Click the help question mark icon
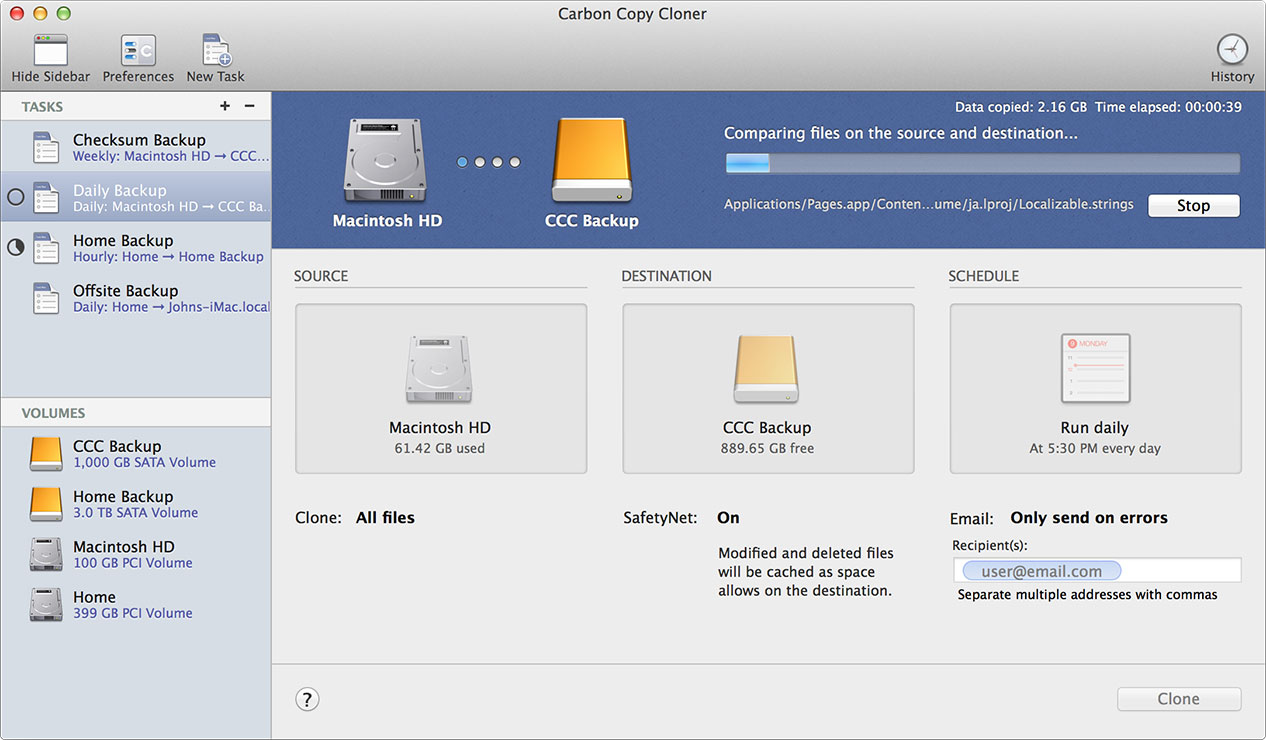 click(307, 699)
